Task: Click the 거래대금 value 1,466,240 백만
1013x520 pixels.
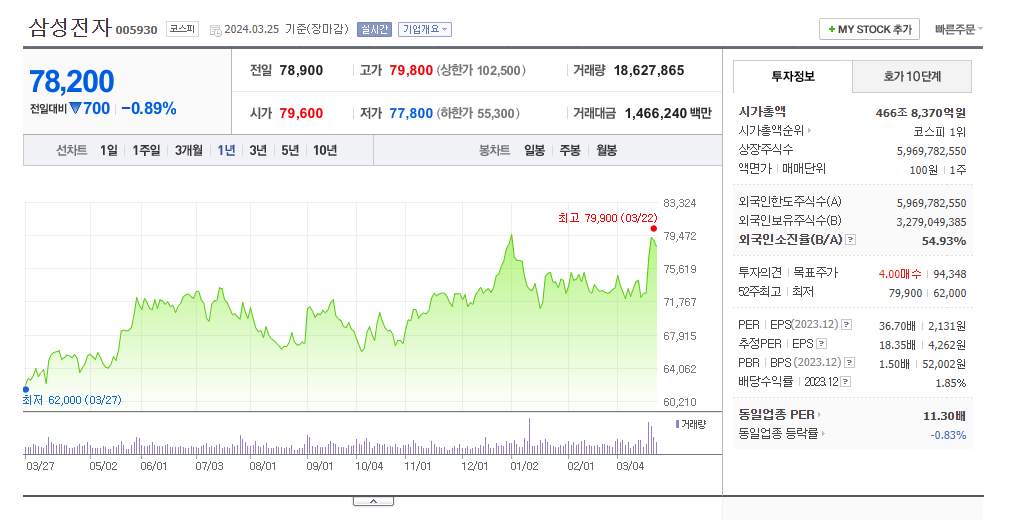Action: point(668,114)
